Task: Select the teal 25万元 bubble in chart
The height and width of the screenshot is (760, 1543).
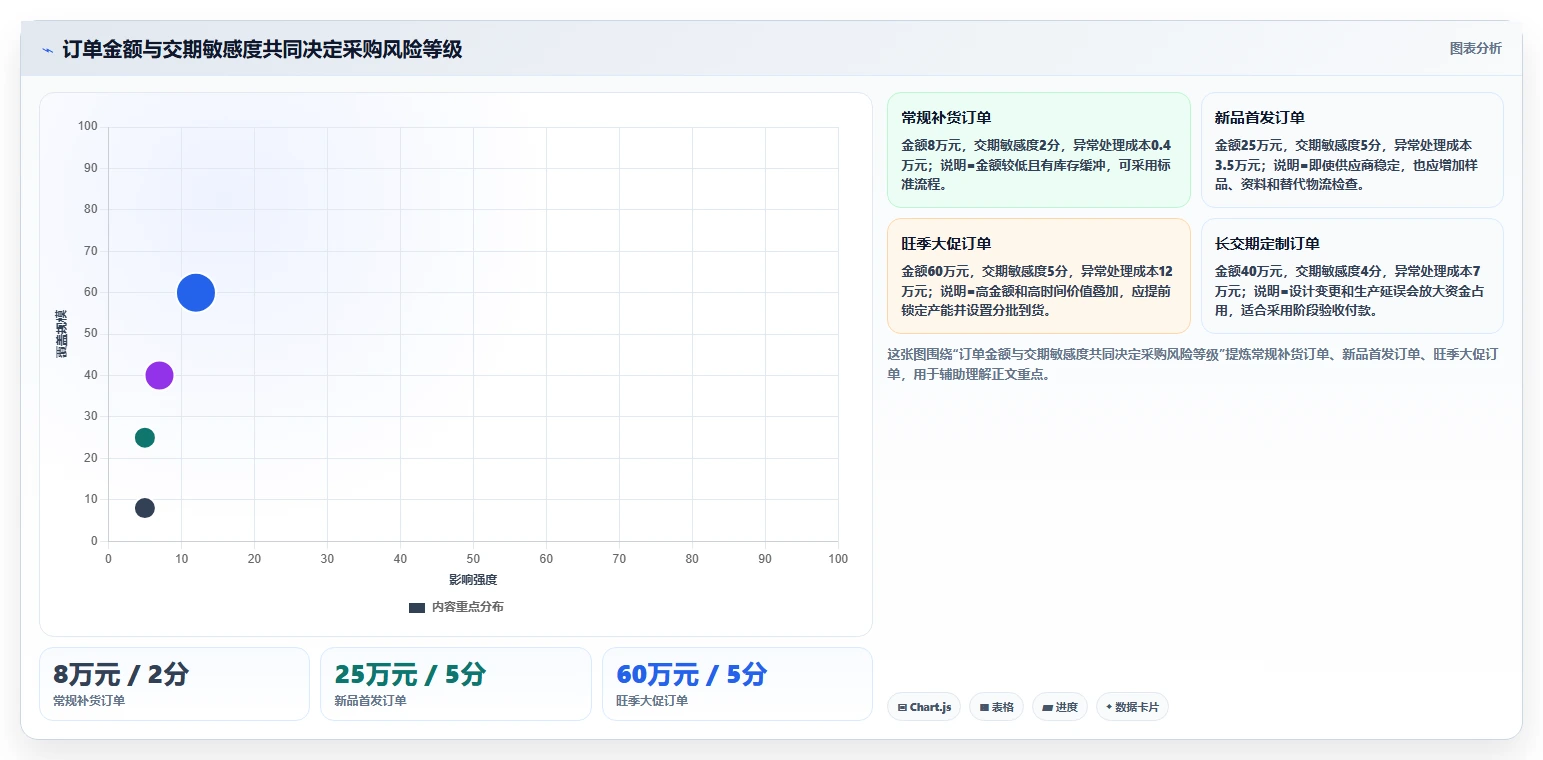Action: point(145,438)
